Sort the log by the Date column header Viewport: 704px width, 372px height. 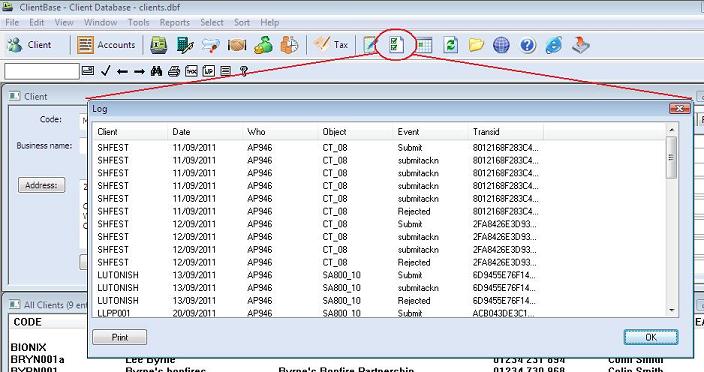pos(205,132)
